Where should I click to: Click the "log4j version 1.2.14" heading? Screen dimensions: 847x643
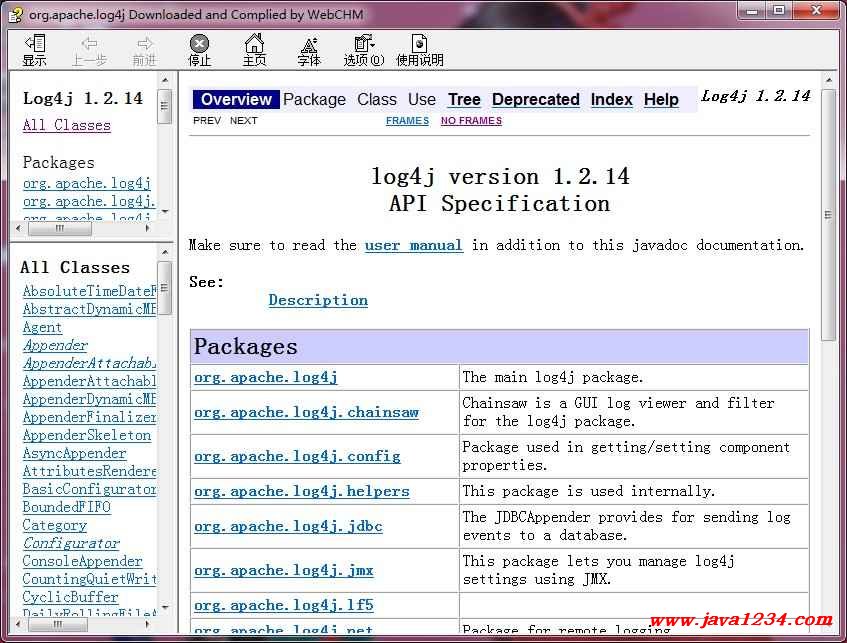pos(500,177)
